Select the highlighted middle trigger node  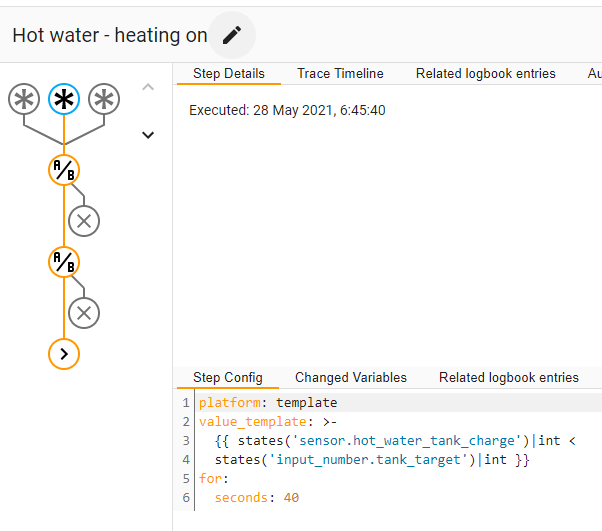[x=64, y=99]
